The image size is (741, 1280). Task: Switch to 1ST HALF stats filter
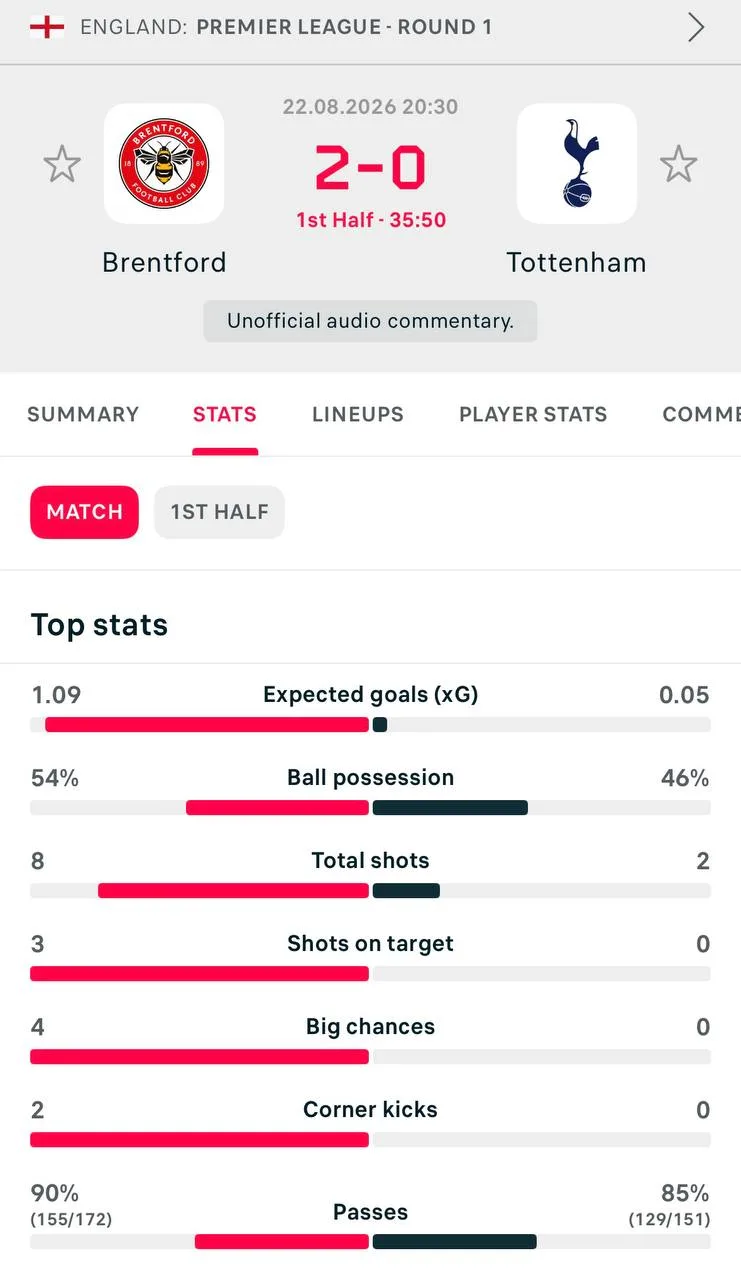point(219,512)
